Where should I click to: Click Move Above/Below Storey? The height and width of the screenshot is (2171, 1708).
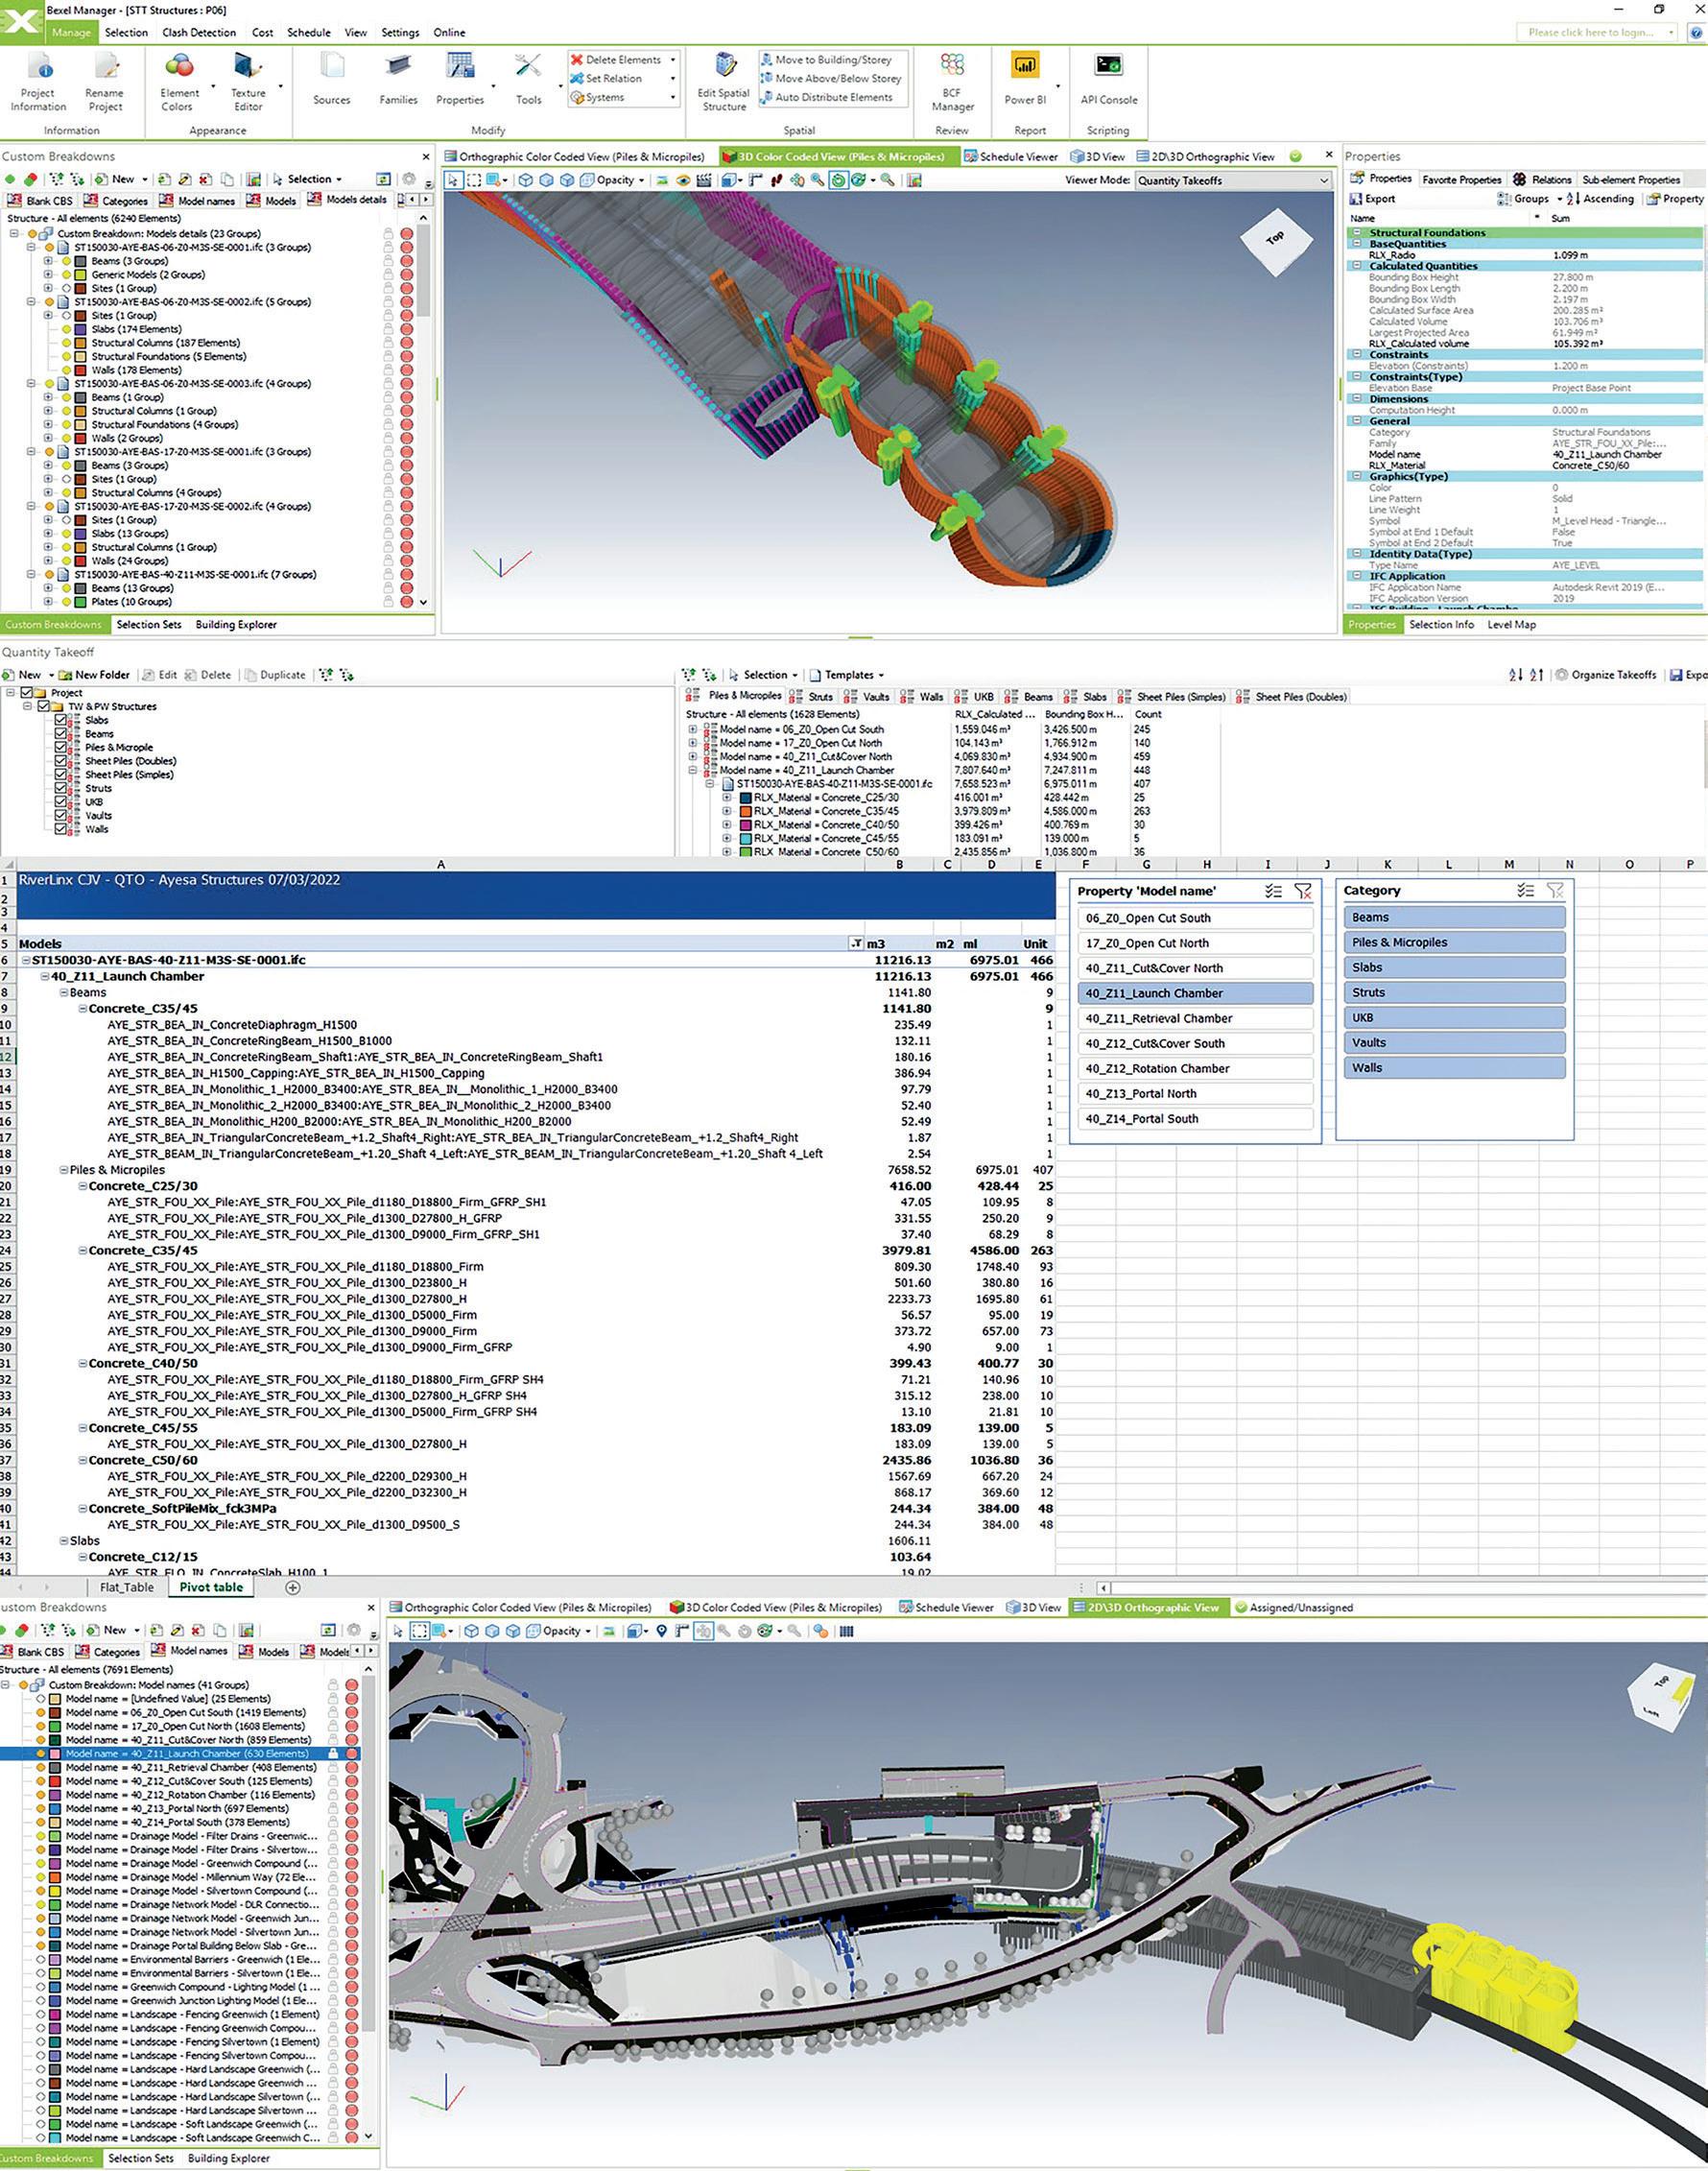pos(831,78)
